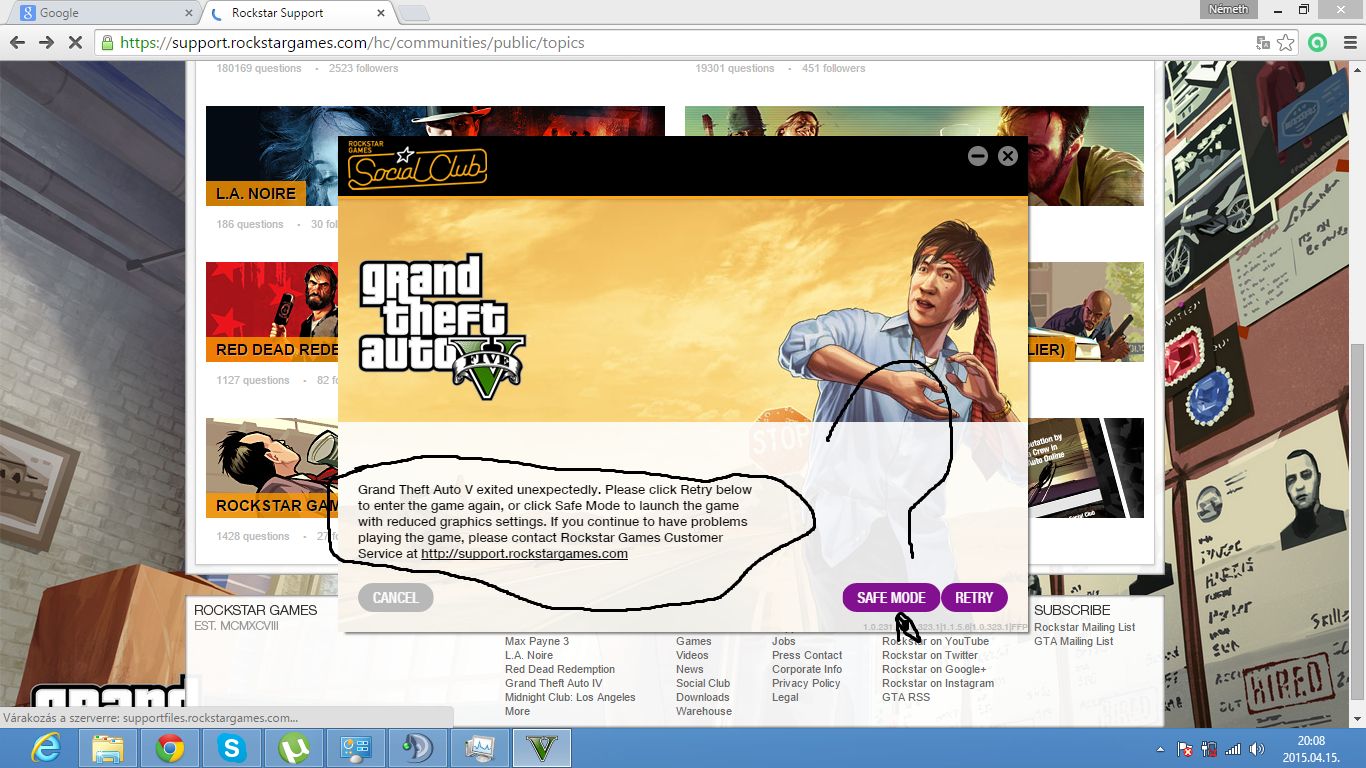Open the Control Panel taskbar icon

[356, 748]
